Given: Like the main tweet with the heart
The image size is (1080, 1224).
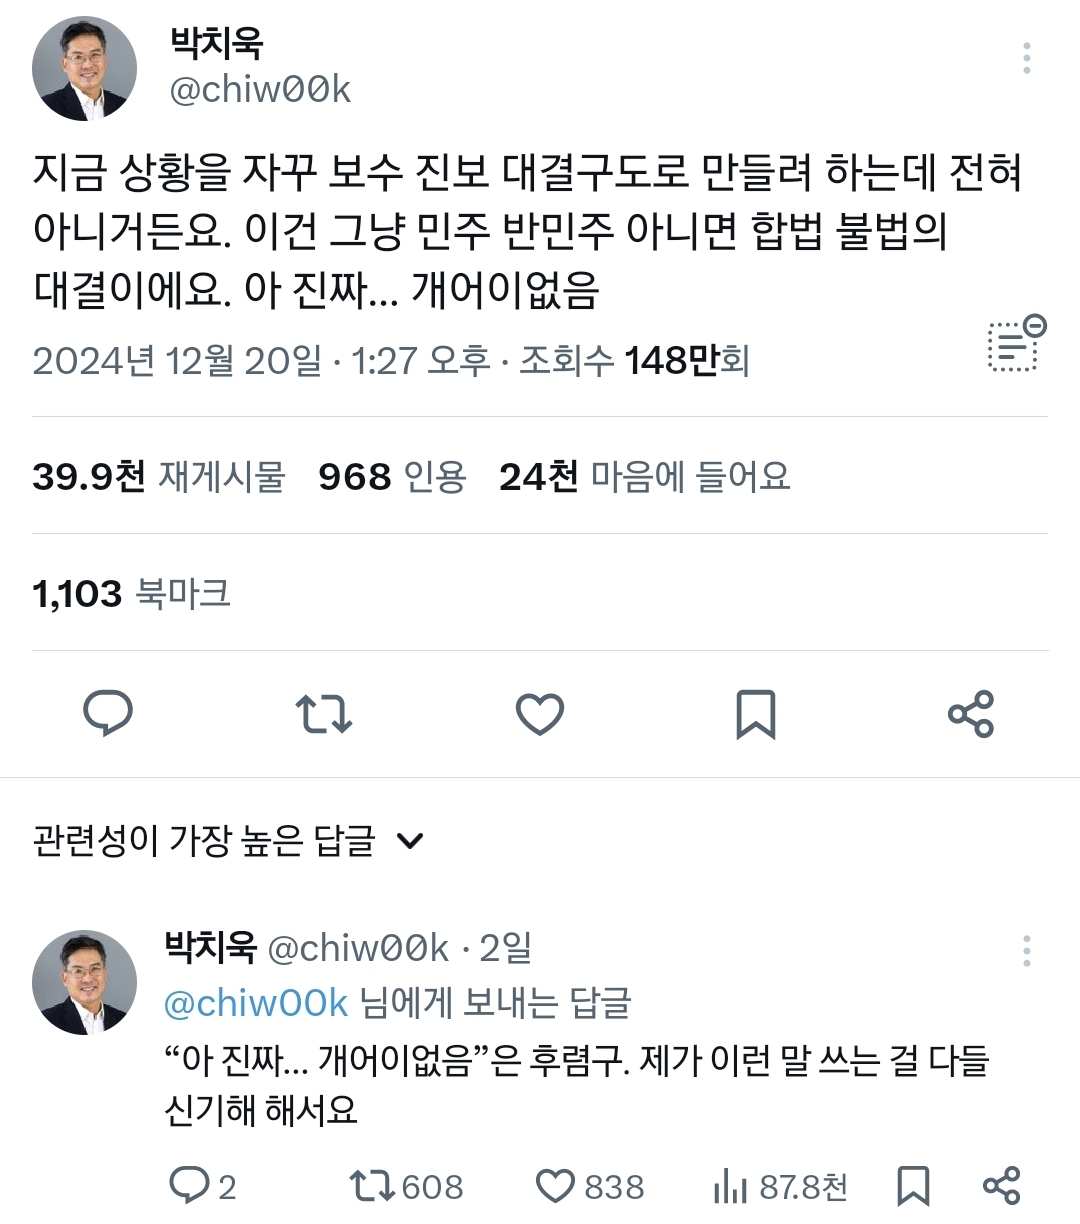Looking at the screenshot, I should [x=540, y=714].
